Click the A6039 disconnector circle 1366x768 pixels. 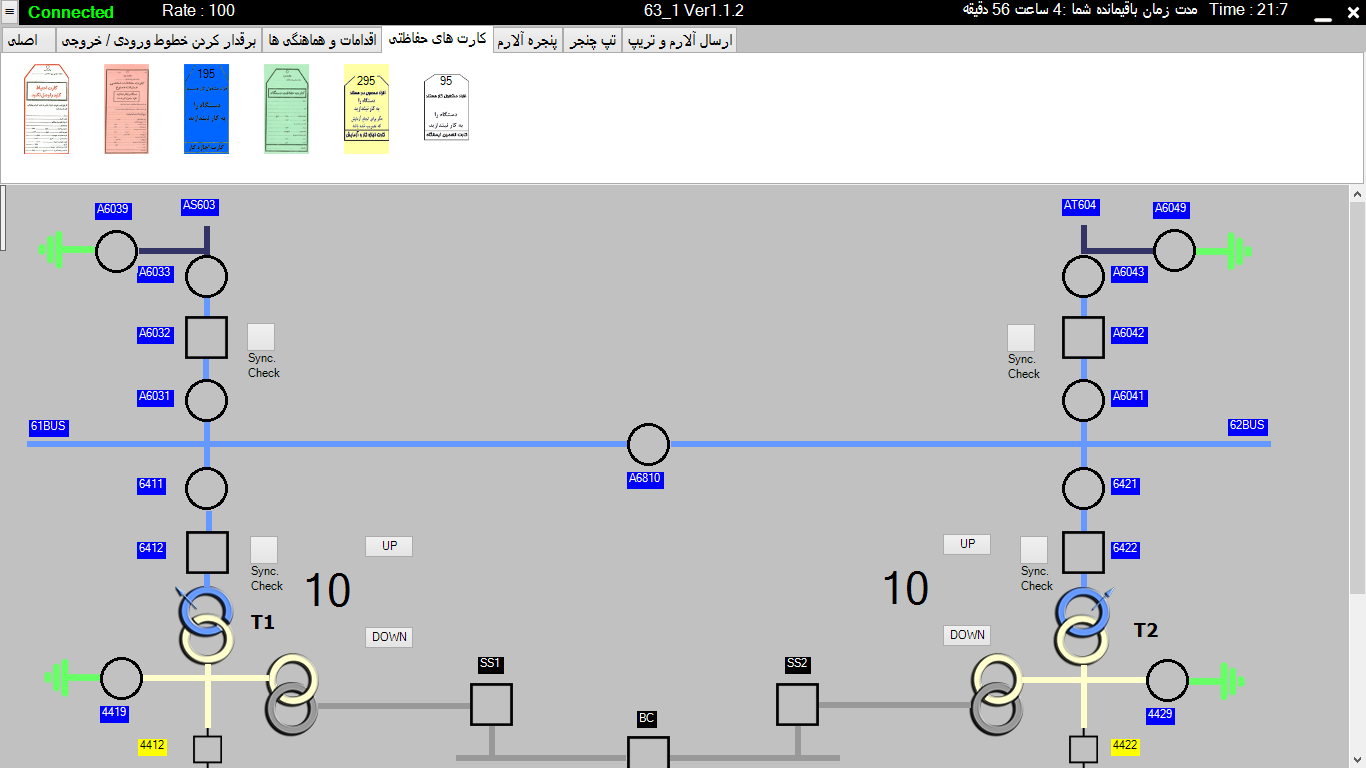click(x=117, y=251)
